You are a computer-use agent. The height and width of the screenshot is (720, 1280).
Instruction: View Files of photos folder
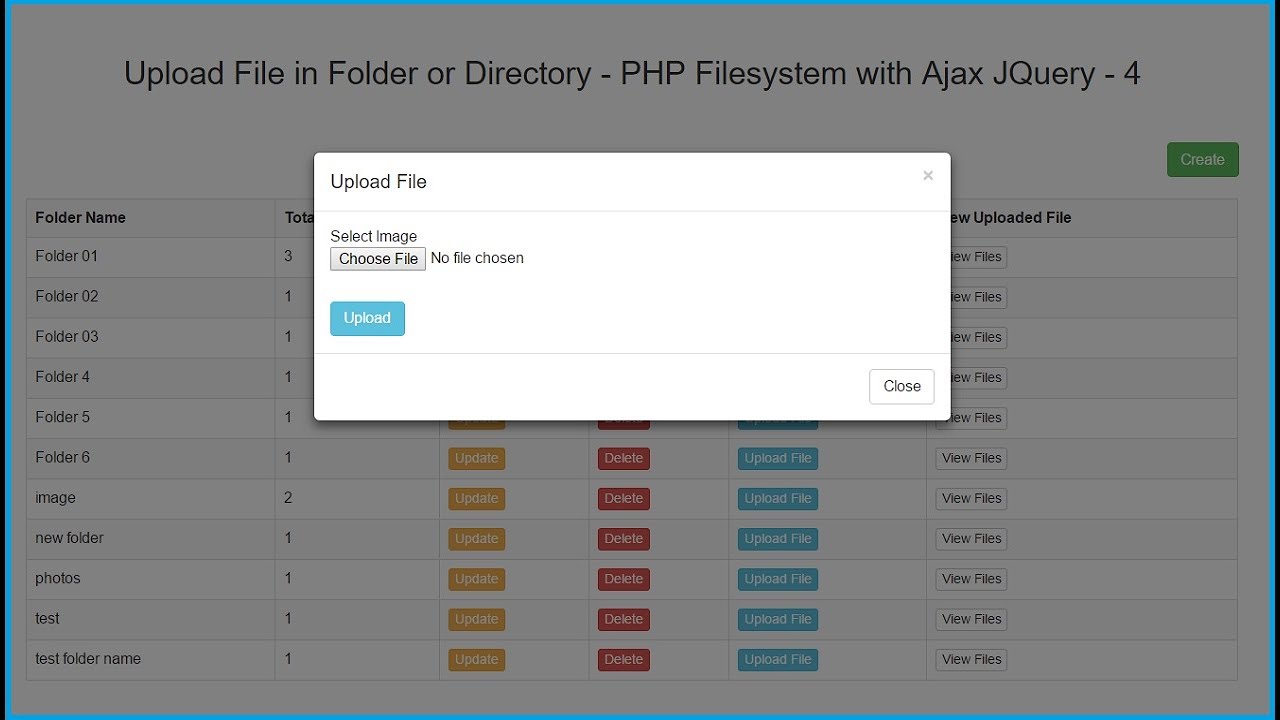pyautogui.click(x=971, y=579)
